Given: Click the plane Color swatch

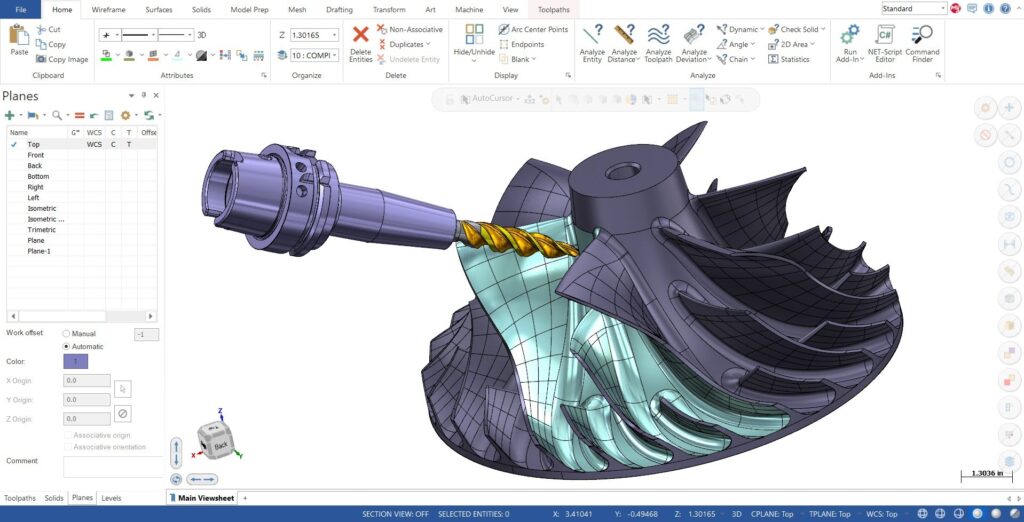Looking at the screenshot, I should click(75, 361).
